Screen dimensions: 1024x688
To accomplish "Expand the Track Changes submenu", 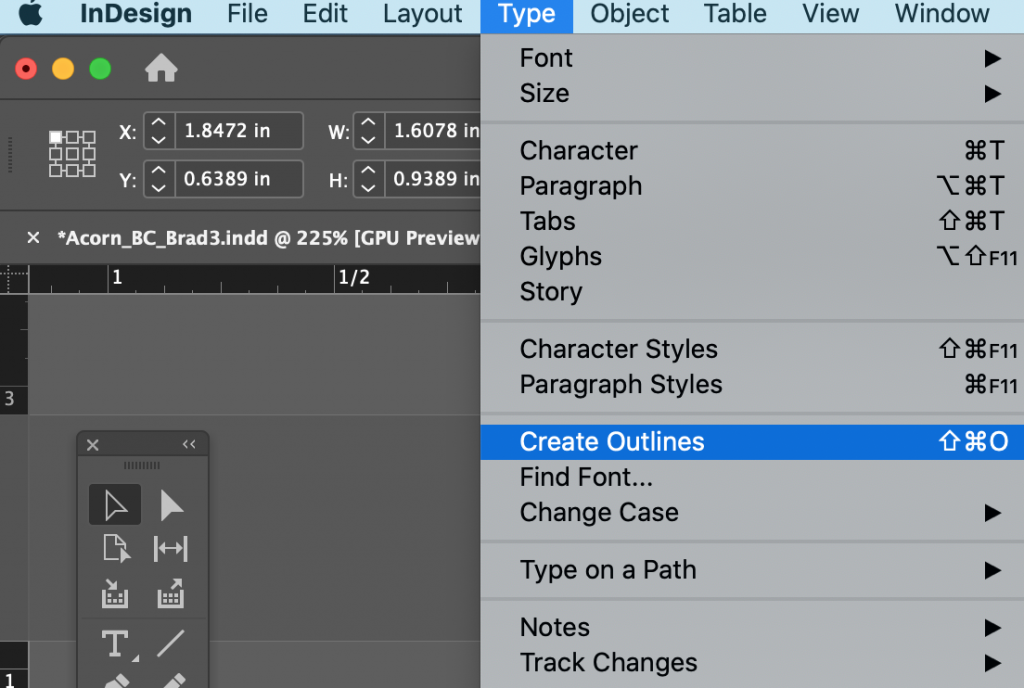I will click(752, 663).
